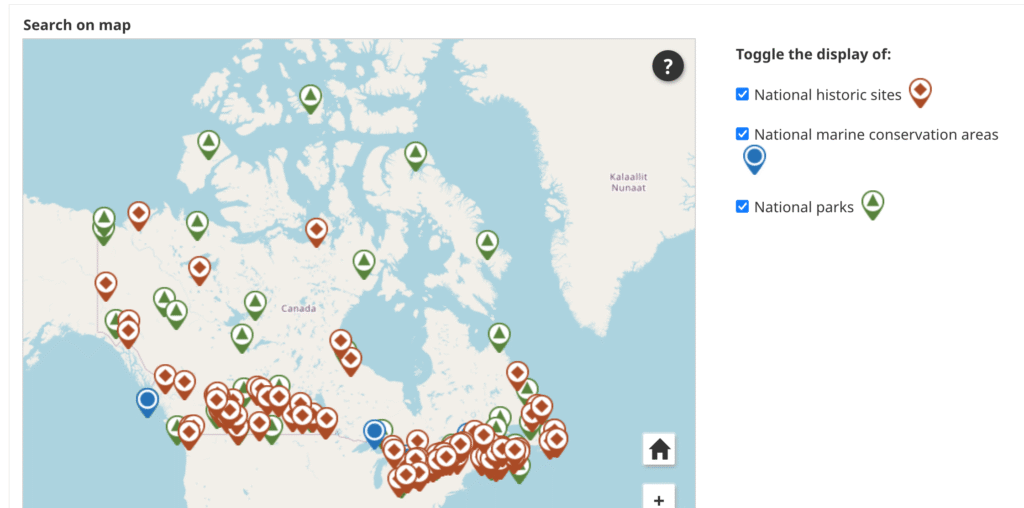
Task: Select the green park marker on Banks Island
Action: [208, 144]
